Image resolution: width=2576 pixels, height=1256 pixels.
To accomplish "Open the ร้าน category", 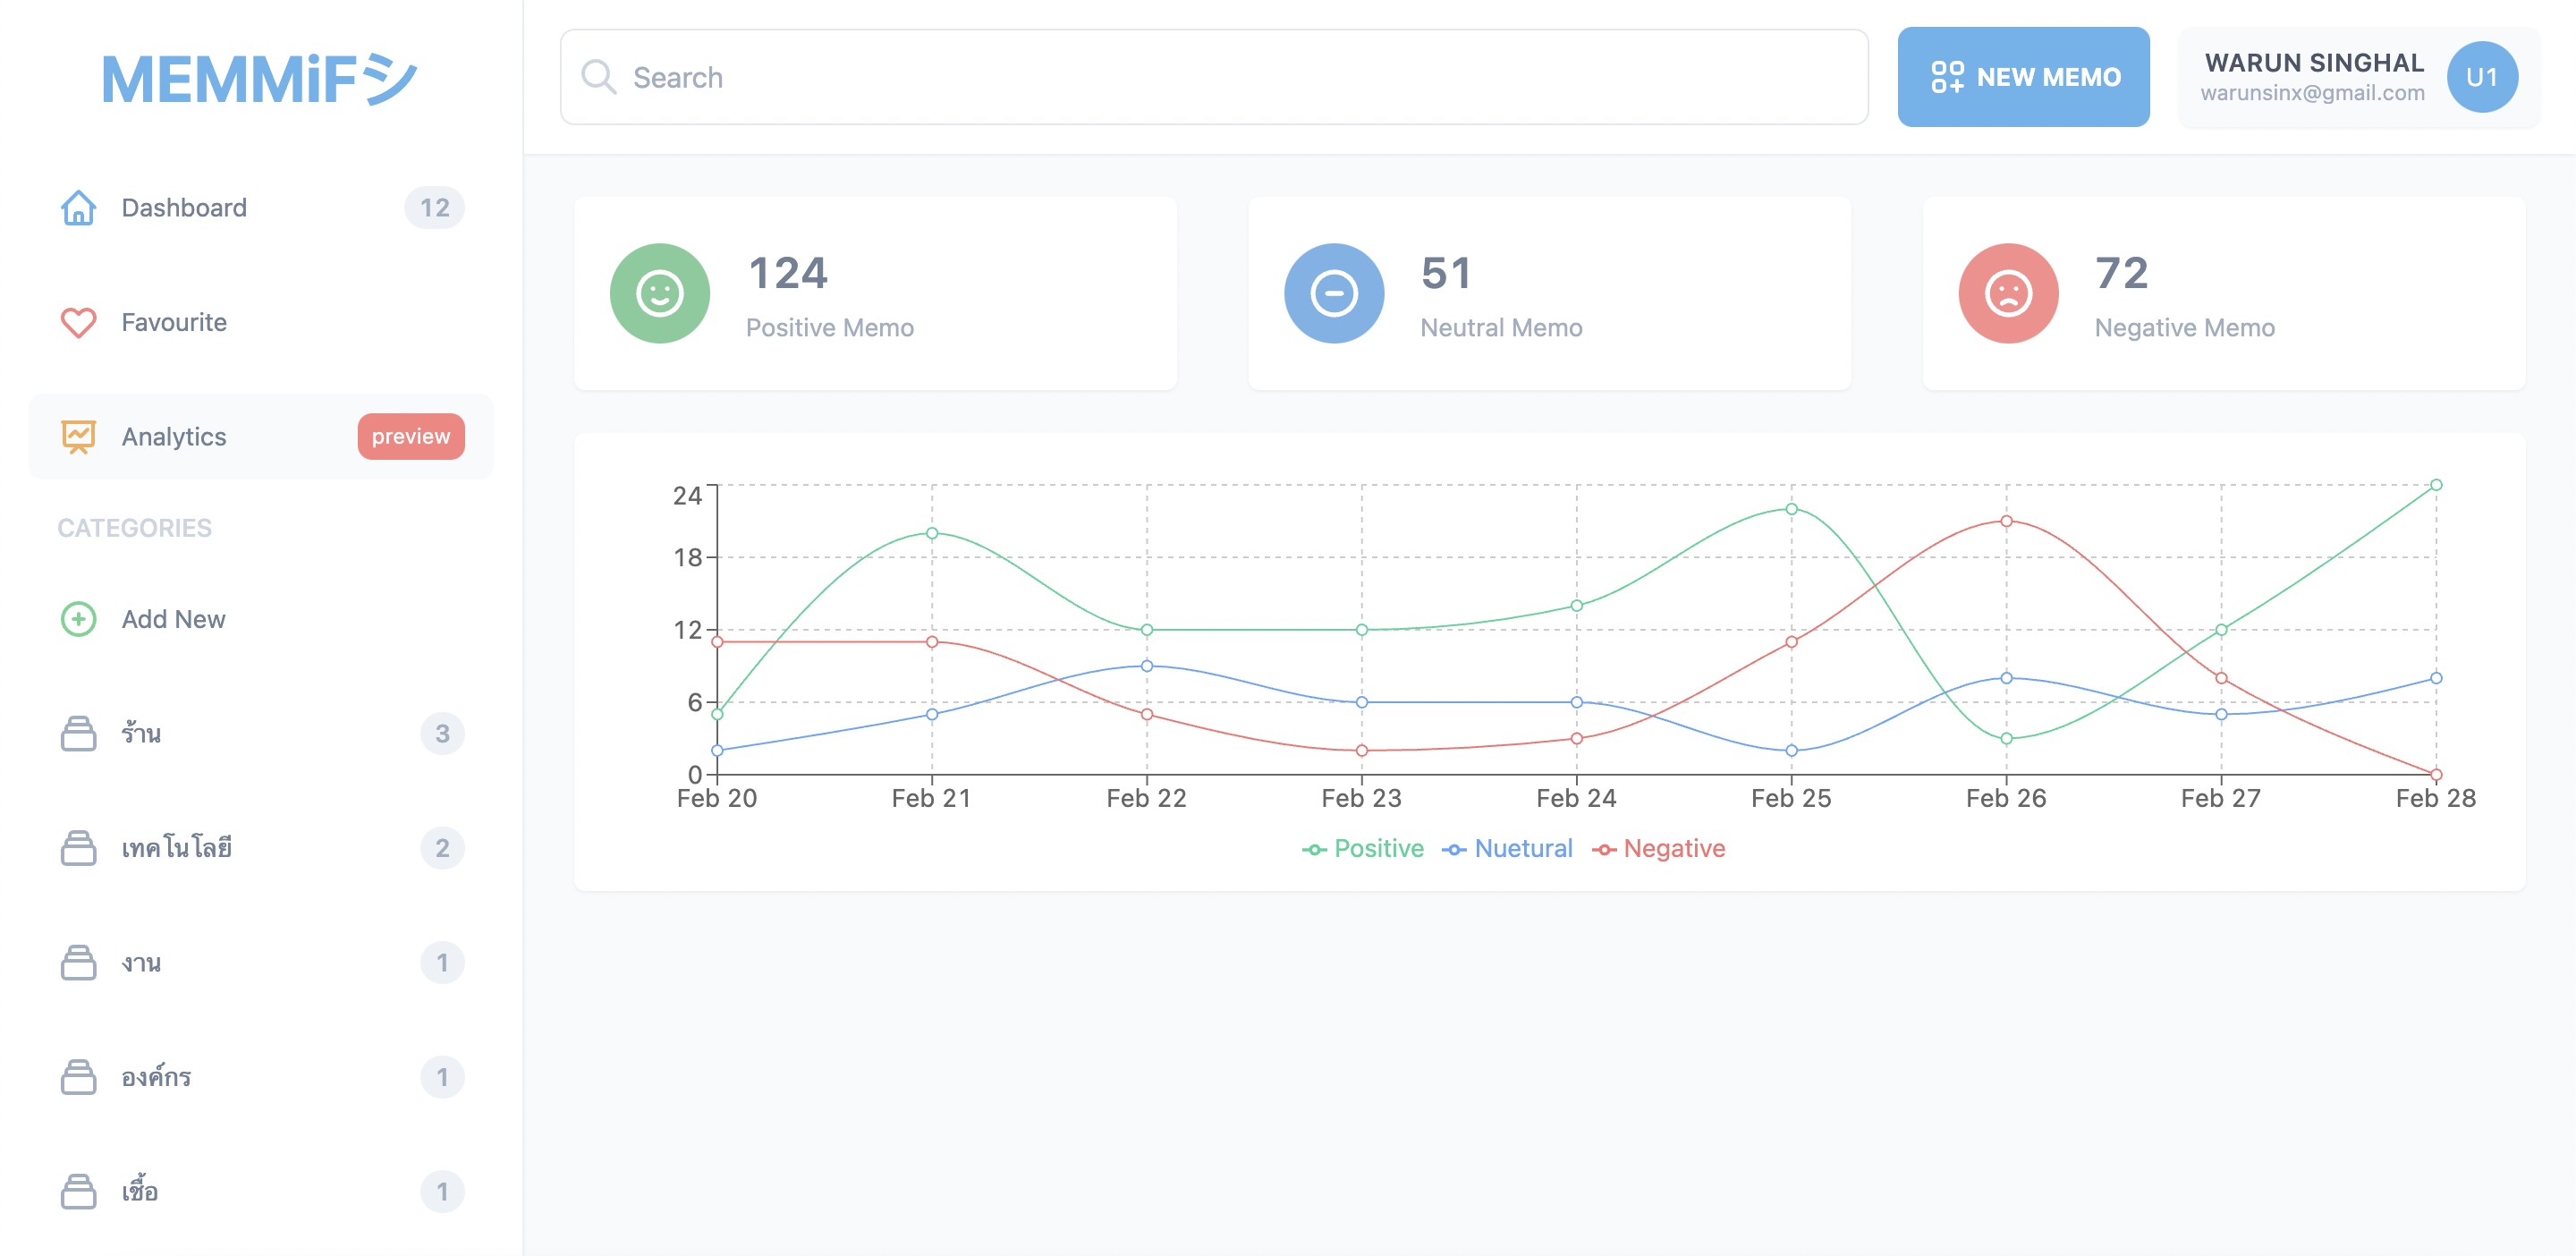I will pos(142,734).
